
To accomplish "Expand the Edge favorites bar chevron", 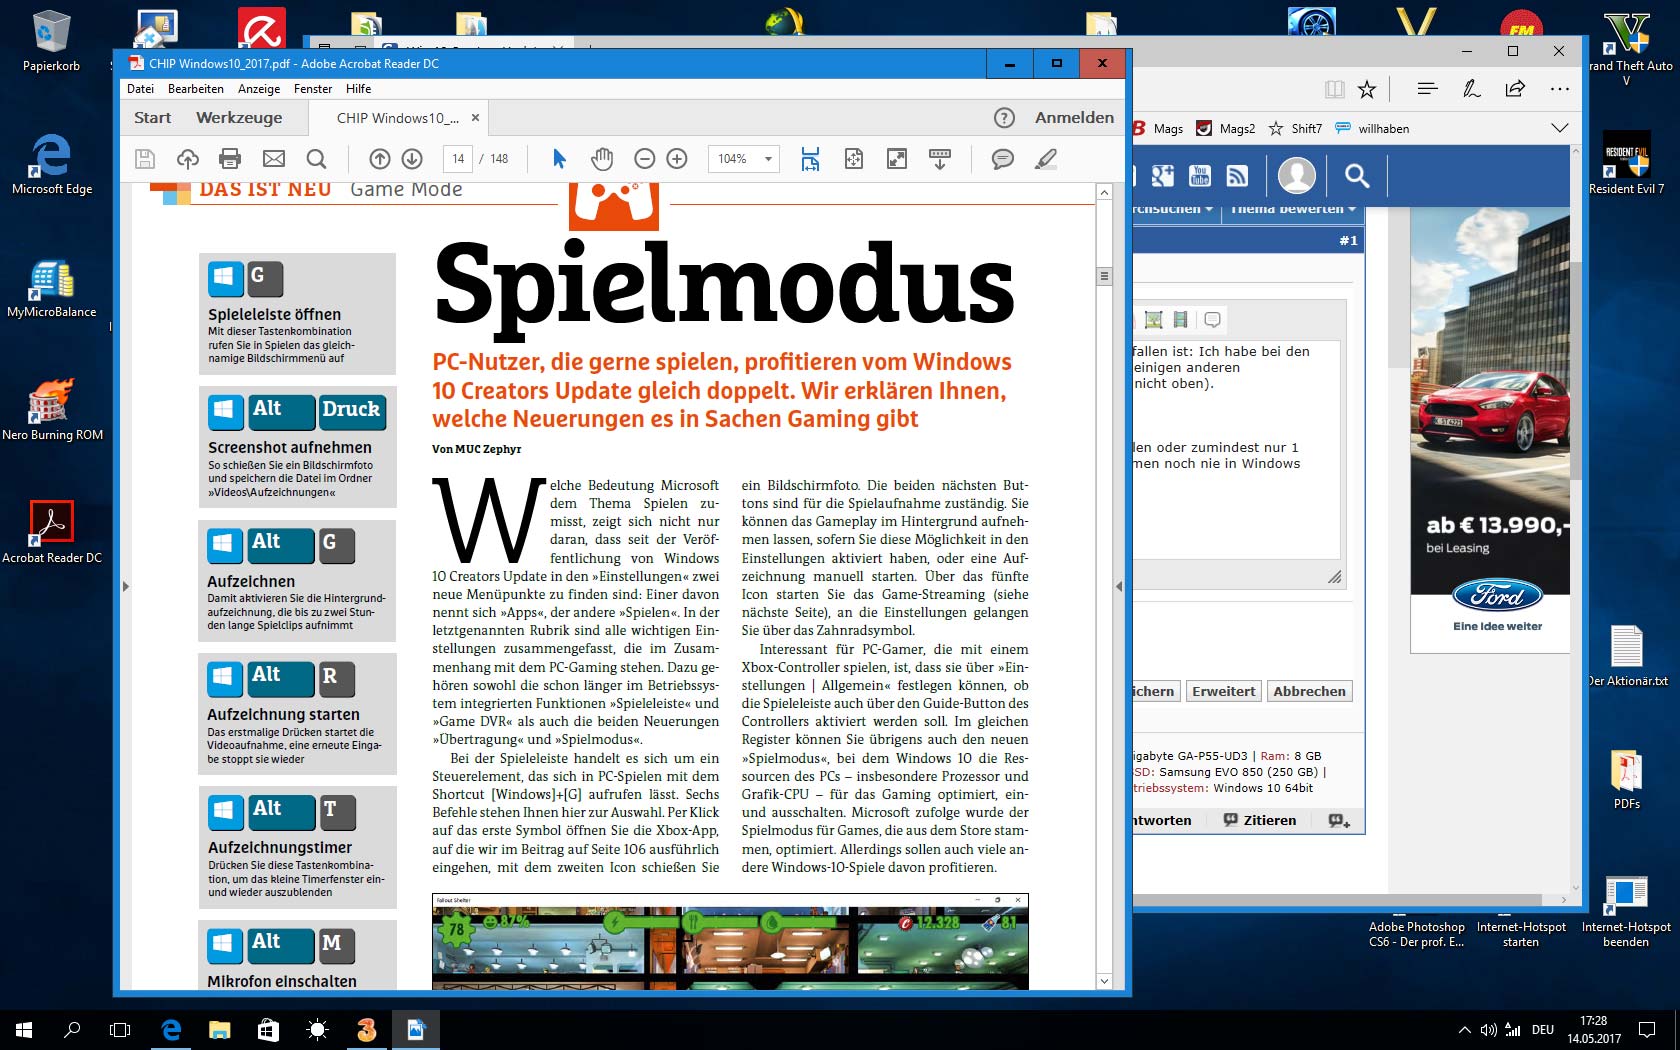I will [x=1559, y=128].
